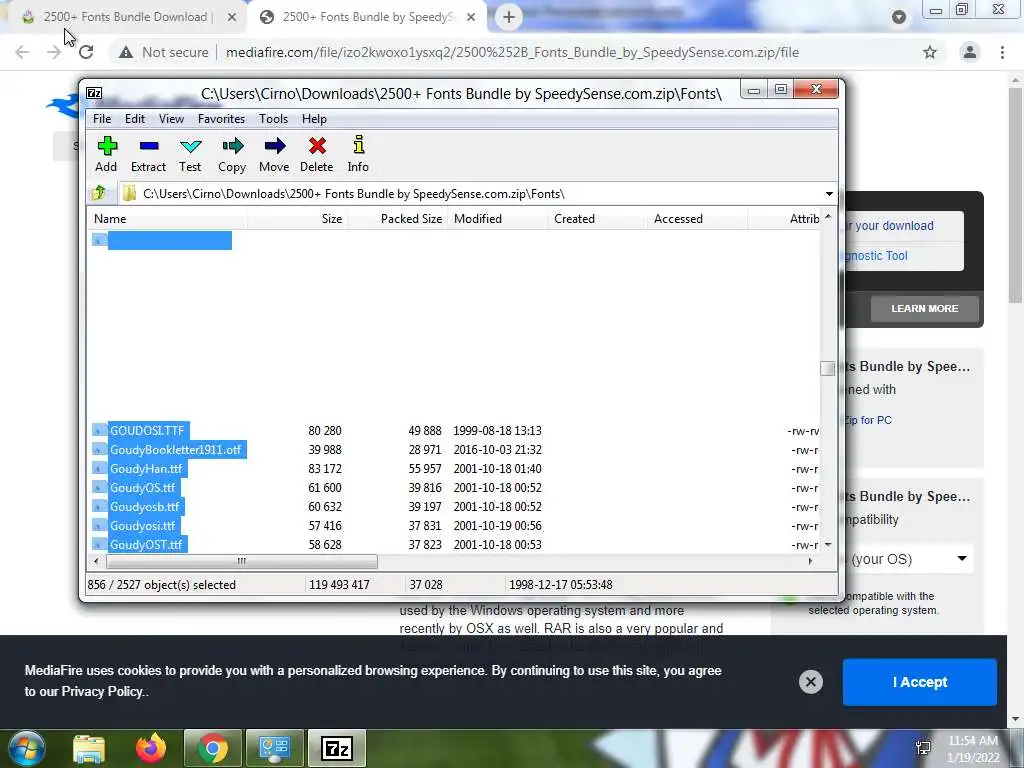
Task: Open the Windows Start menu
Action: point(26,748)
